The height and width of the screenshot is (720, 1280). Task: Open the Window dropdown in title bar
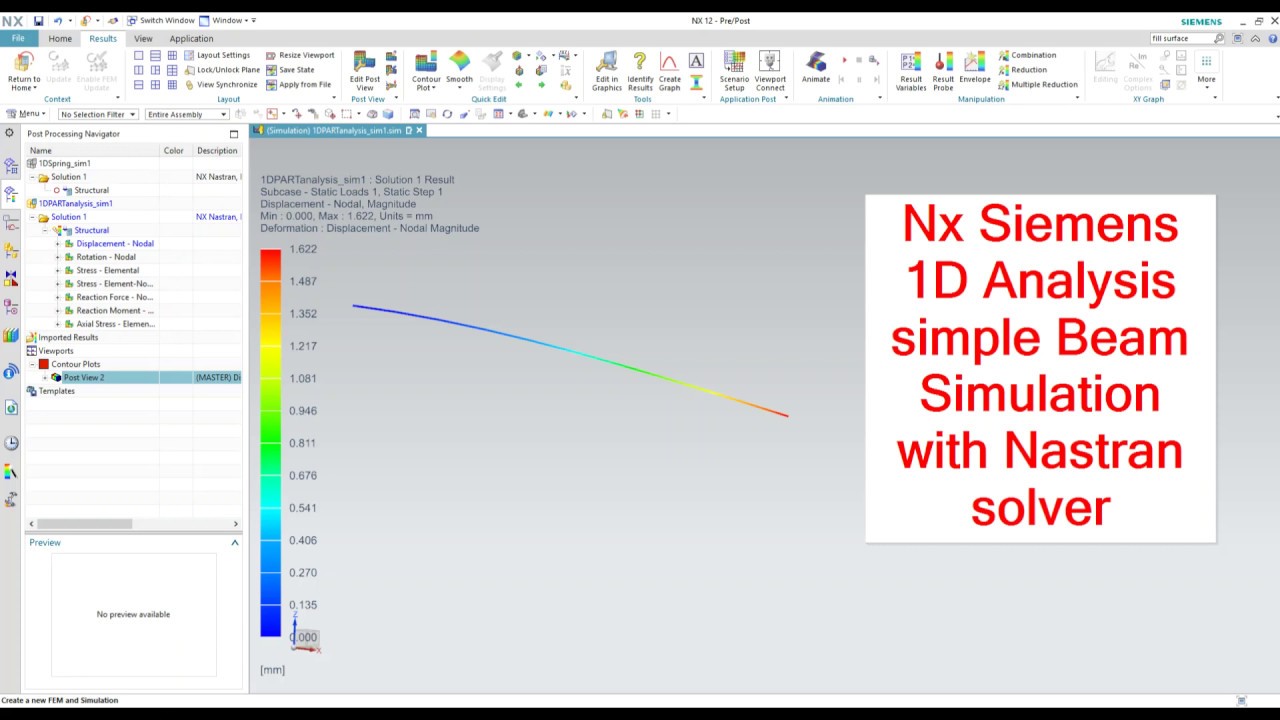click(227, 21)
